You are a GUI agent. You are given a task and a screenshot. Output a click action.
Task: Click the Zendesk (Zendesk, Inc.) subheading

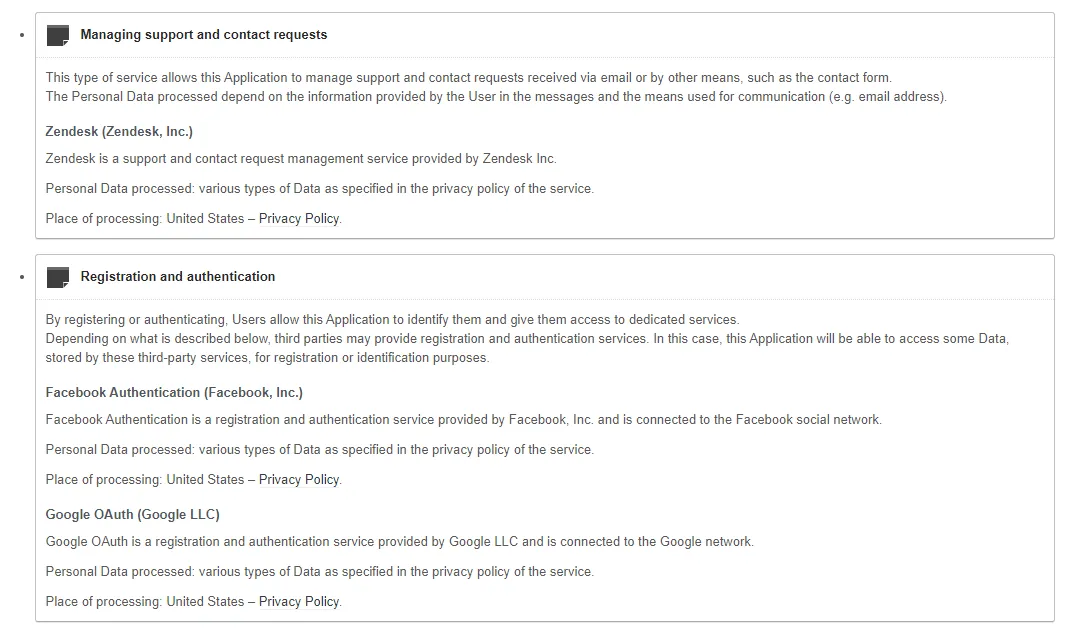pos(119,132)
